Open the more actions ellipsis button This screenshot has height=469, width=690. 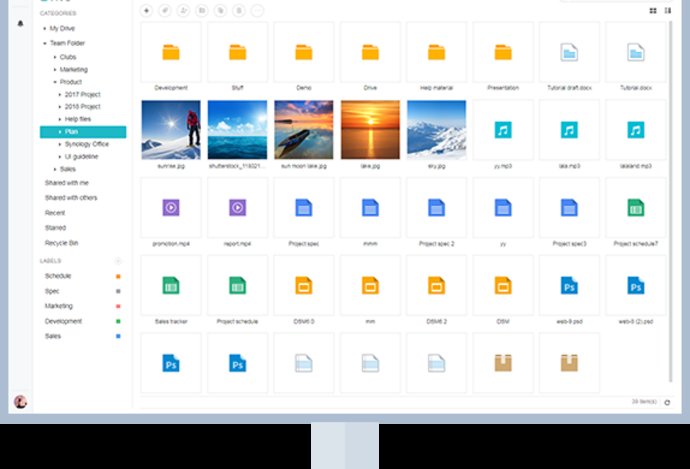point(257,10)
